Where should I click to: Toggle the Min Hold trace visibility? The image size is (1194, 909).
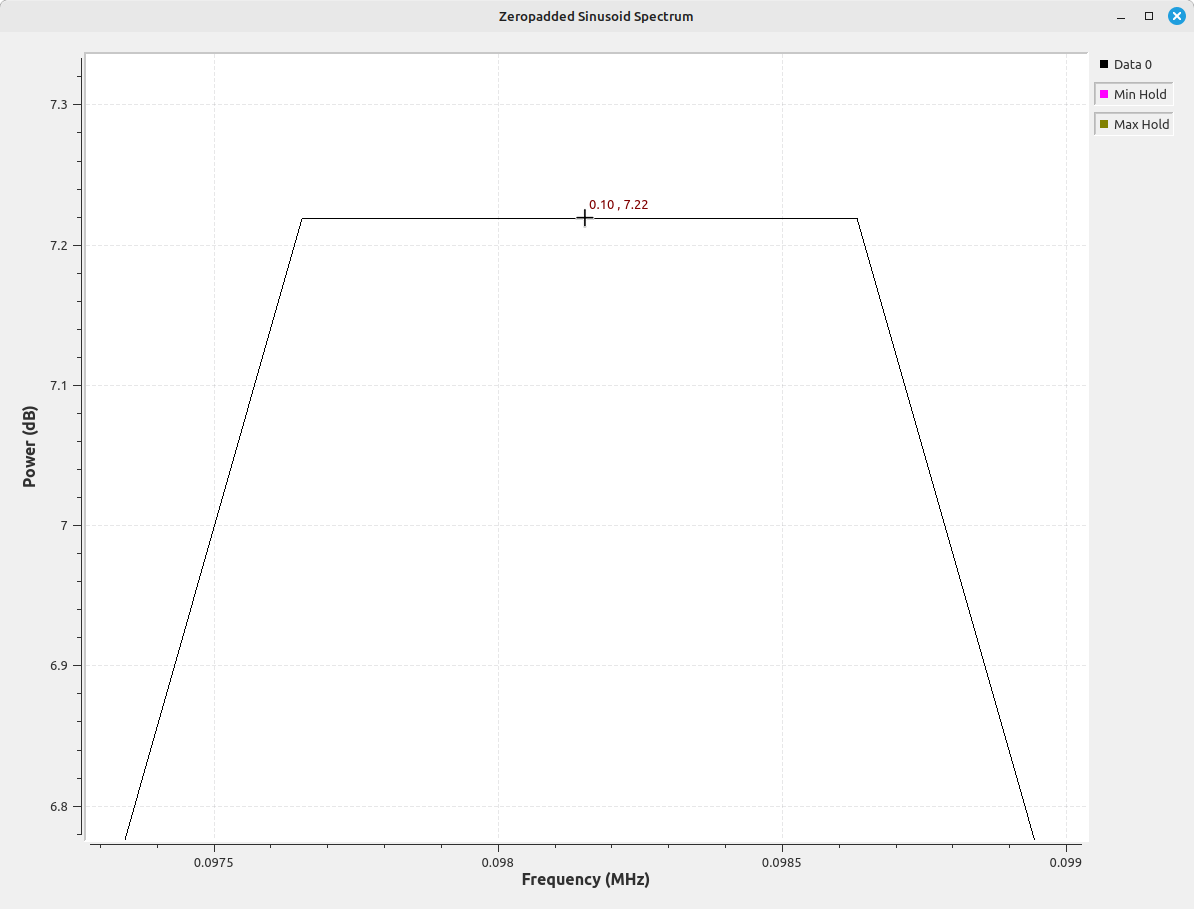[1134, 94]
